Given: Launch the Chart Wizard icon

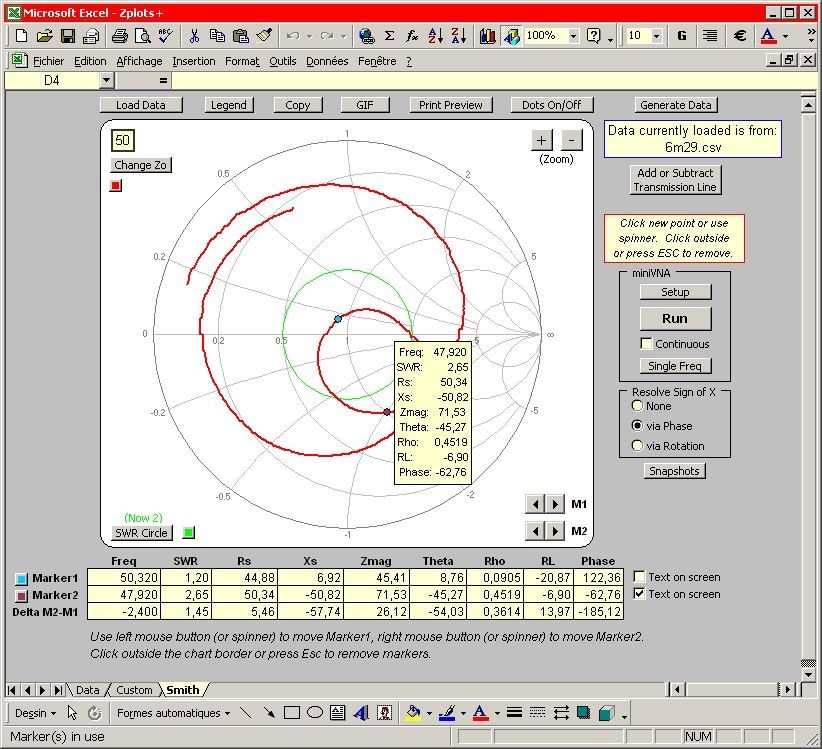Looking at the screenshot, I should point(488,36).
